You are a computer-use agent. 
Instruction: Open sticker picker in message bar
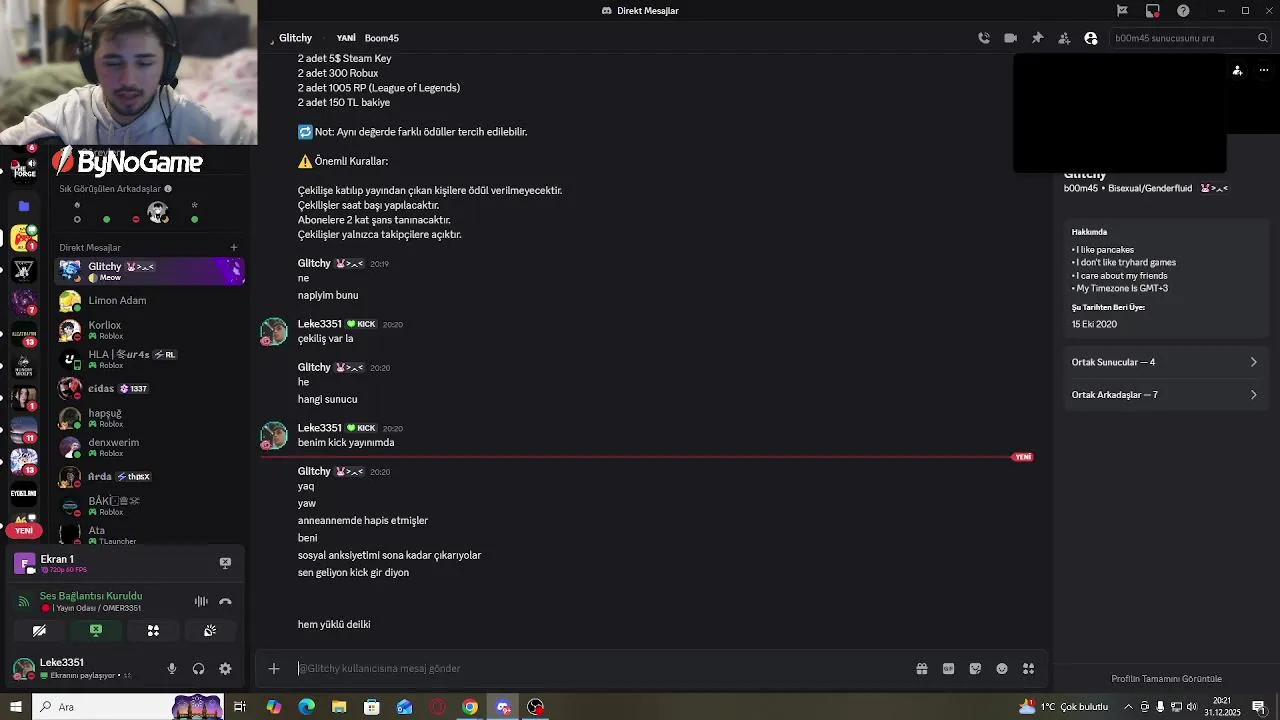(975, 668)
